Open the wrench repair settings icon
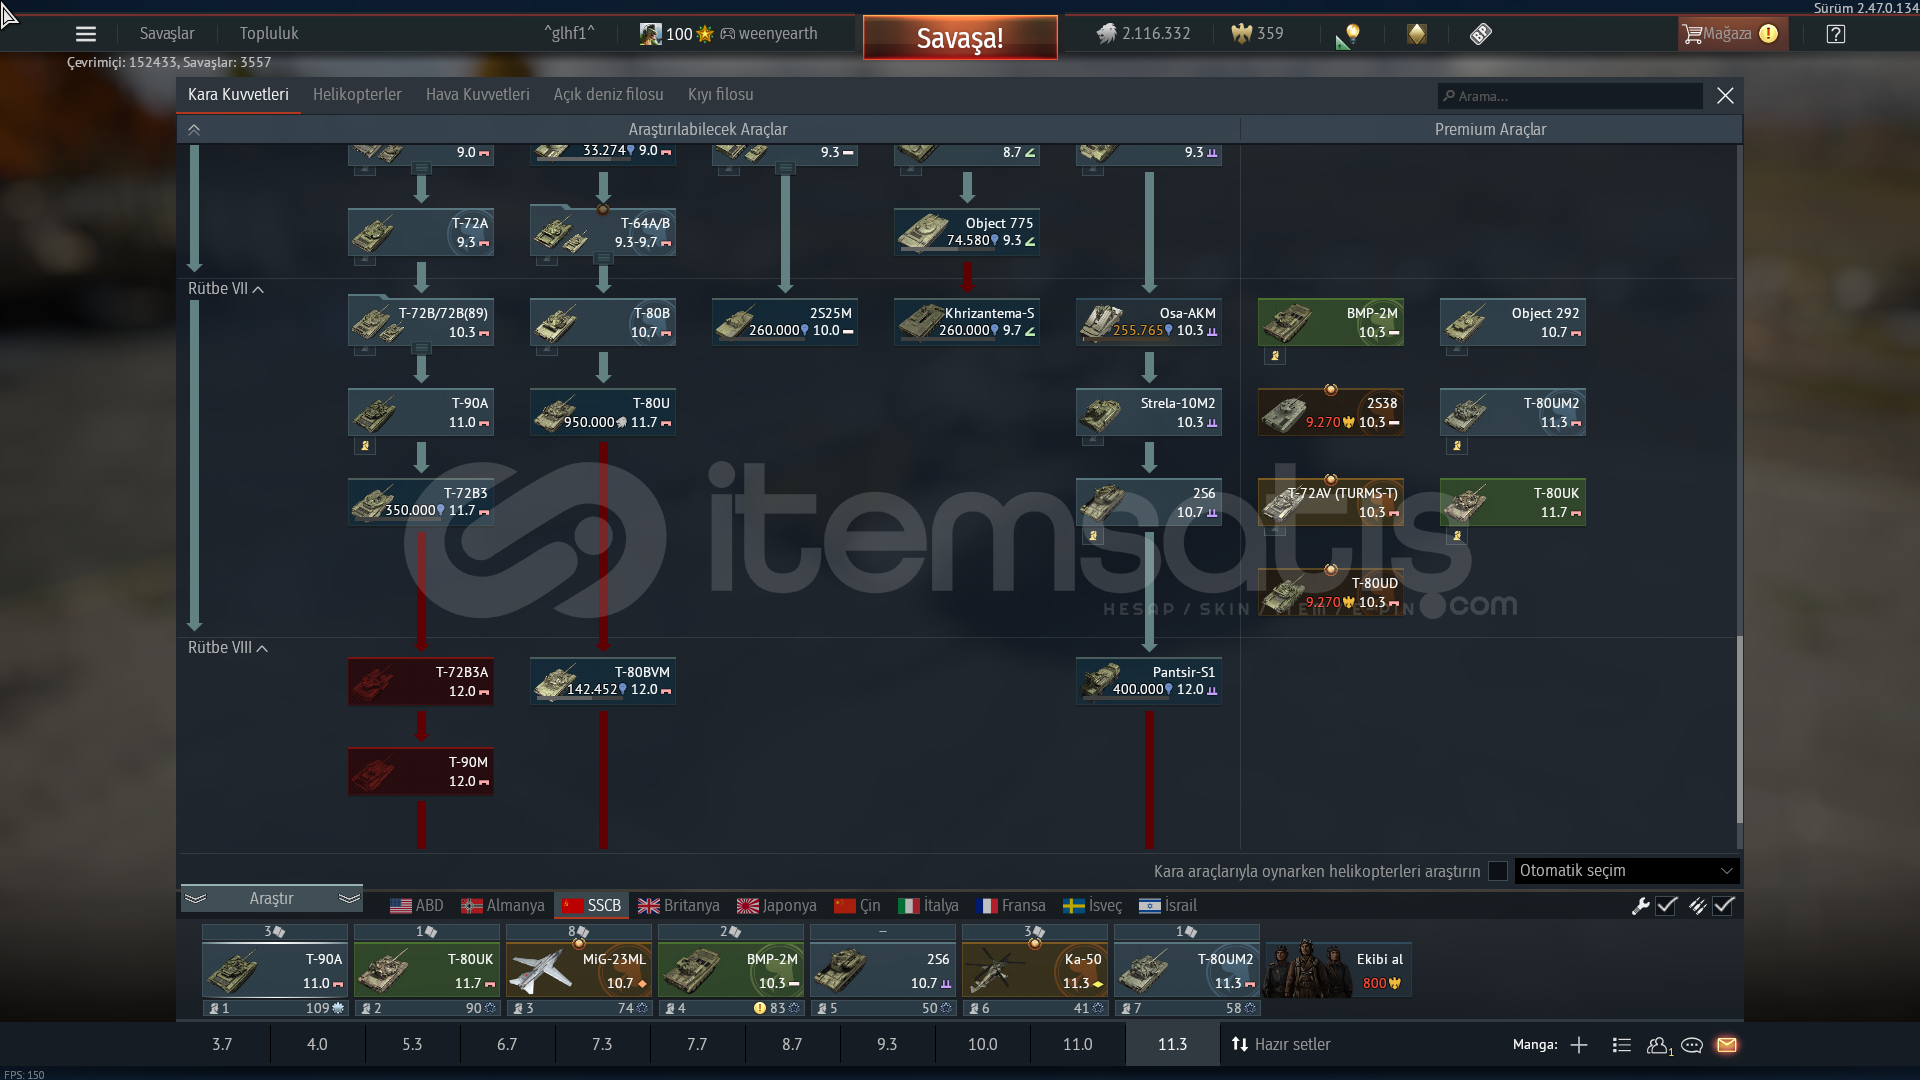The height and width of the screenshot is (1080, 1920). tap(1640, 906)
